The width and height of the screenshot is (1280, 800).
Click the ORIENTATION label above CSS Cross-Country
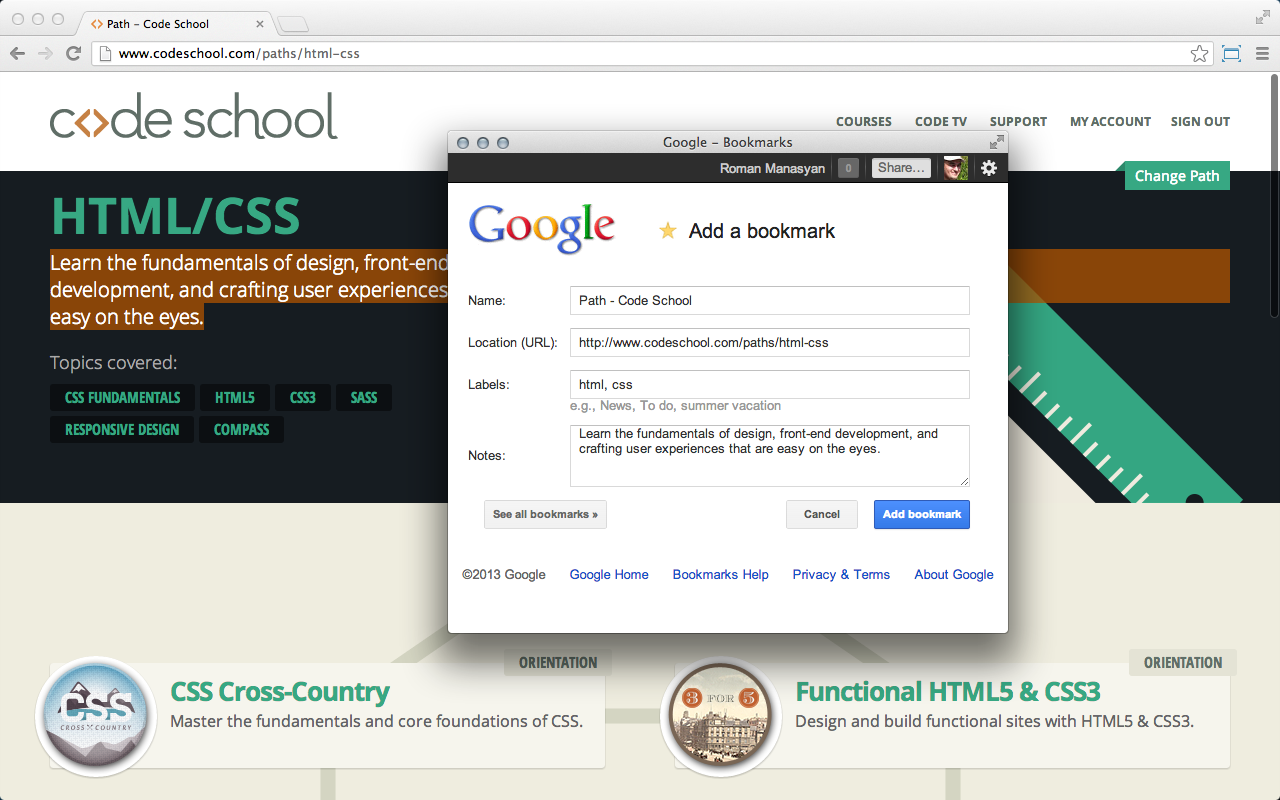(558, 662)
